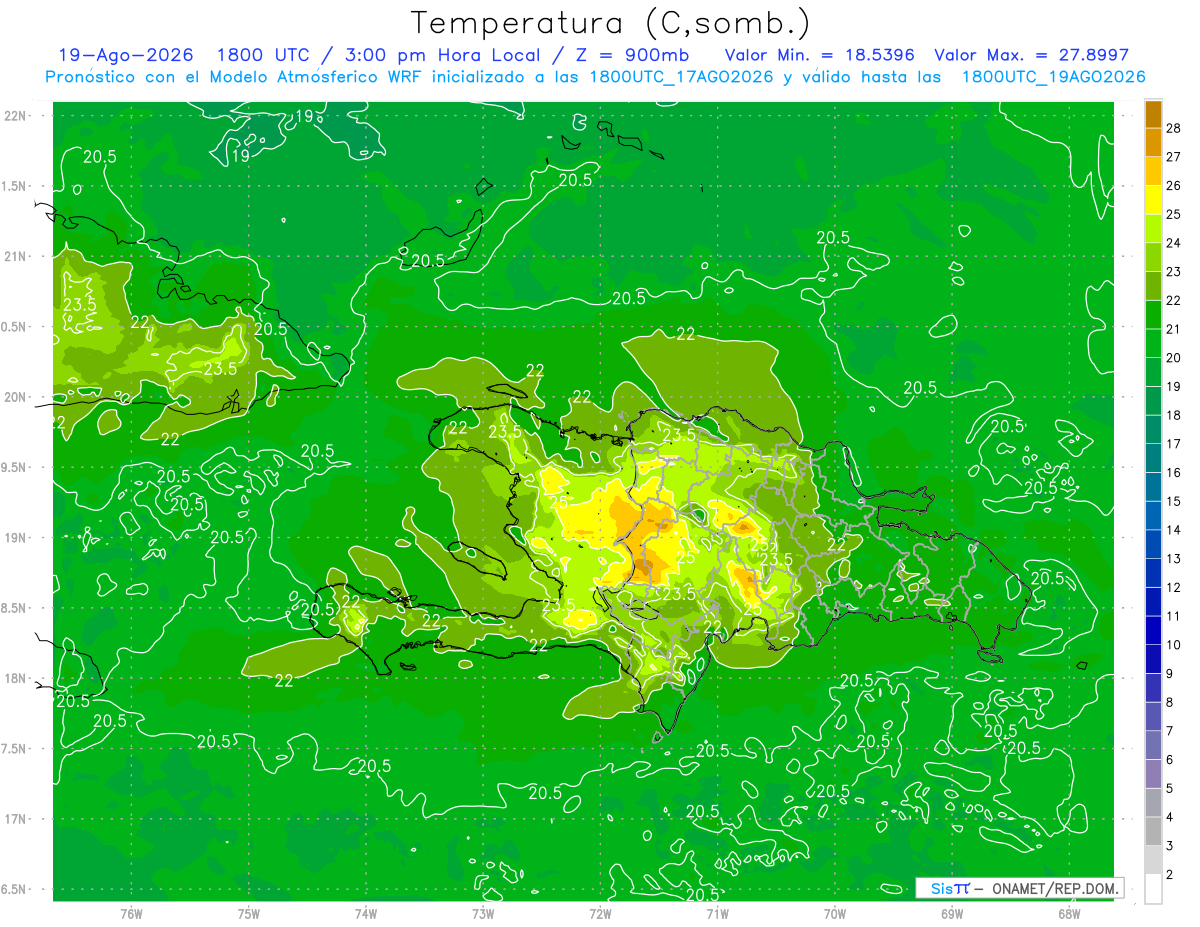Click the '73W' longitude axis label
This screenshot has height=927, width=1200.
point(483,914)
